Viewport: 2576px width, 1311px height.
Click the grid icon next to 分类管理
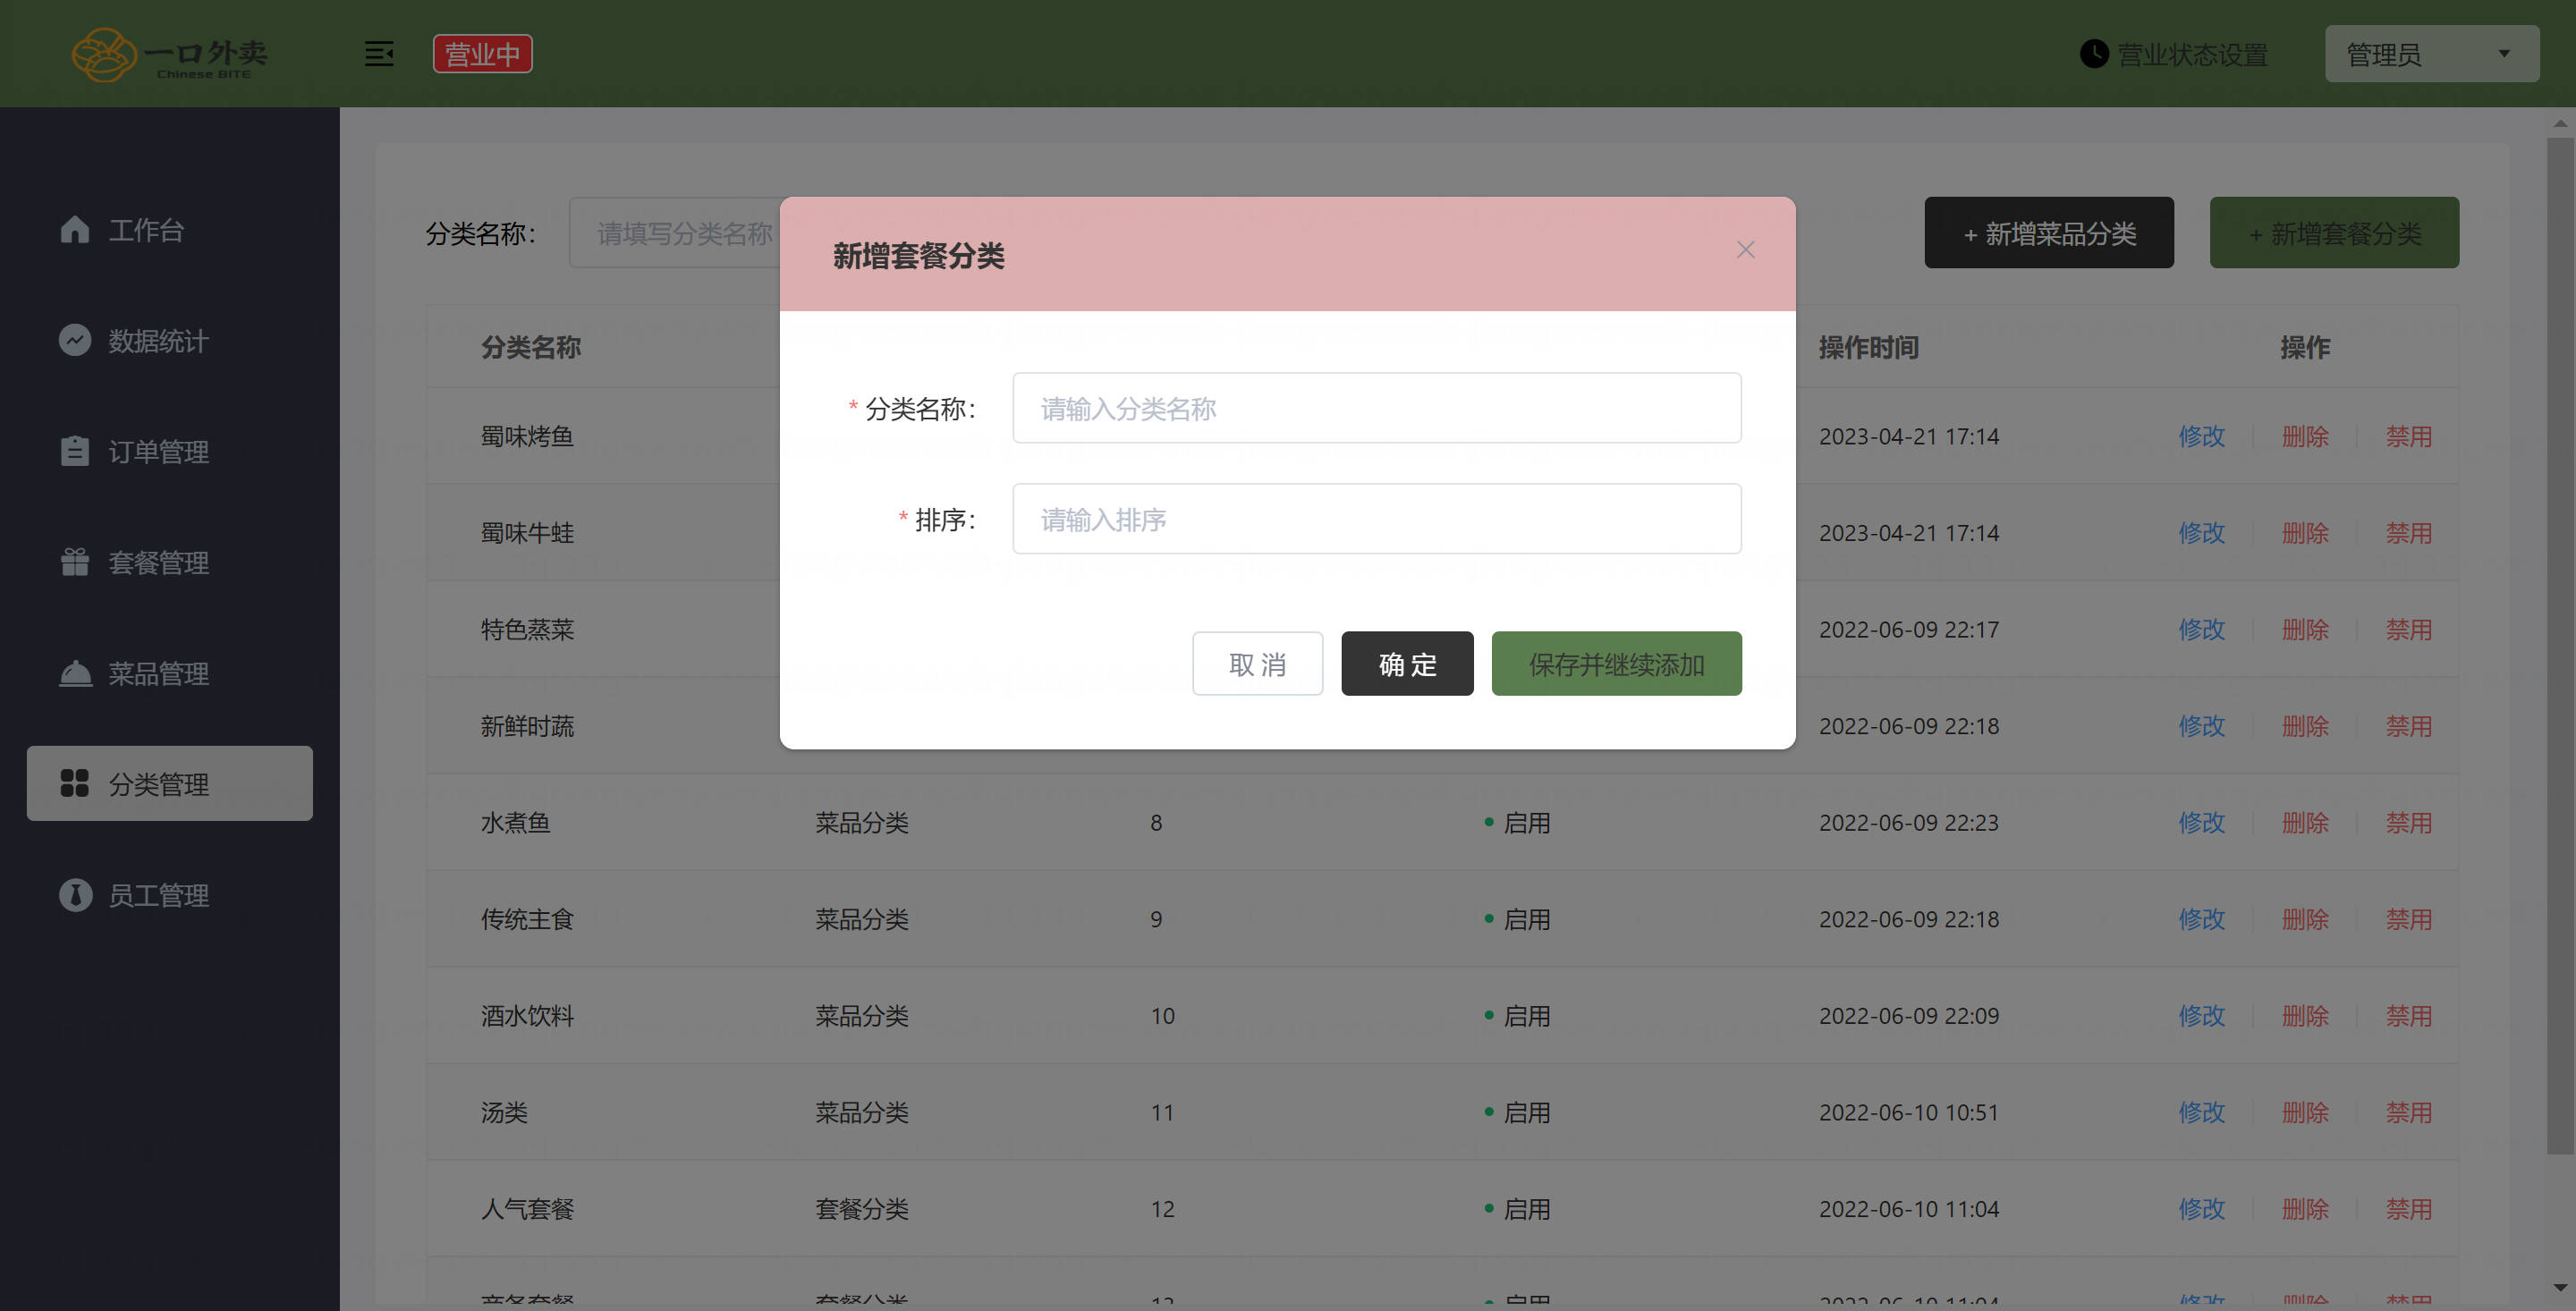[75, 783]
